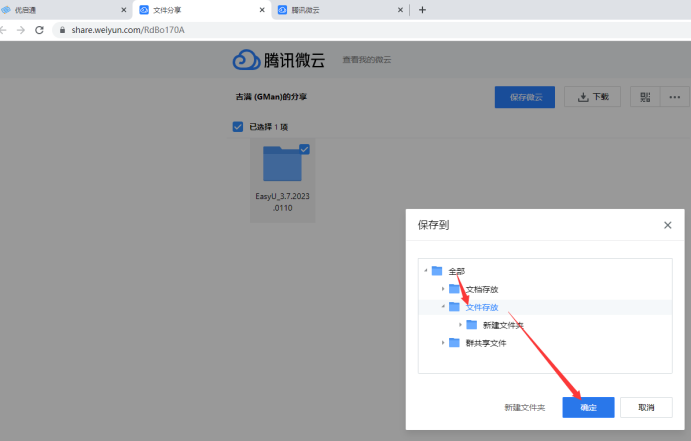Expand the 群共享文件 folder arrow
Viewport: 691px width, 441px height.
coord(443,343)
